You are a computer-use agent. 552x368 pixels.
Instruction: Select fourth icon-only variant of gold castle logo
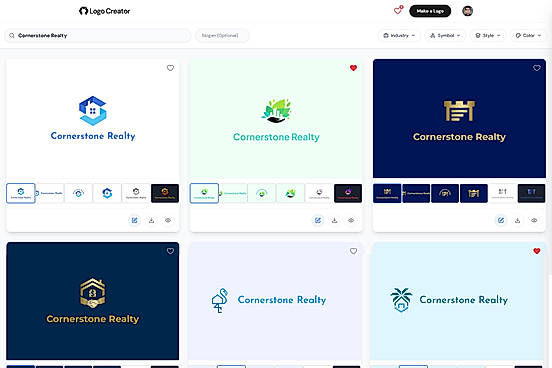pyautogui.click(x=474, y=193)
